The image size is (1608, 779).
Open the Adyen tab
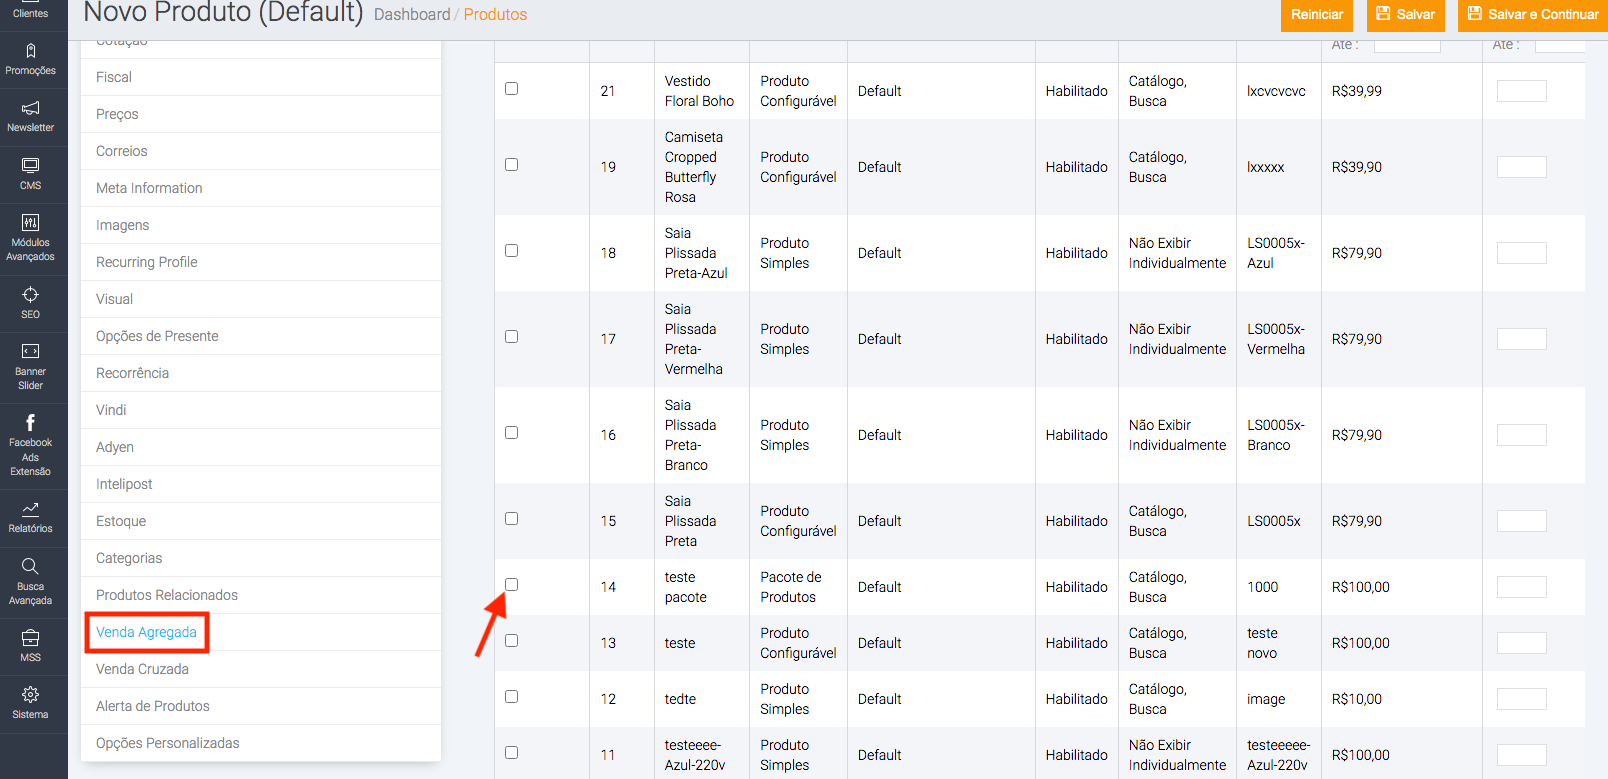click(x=261, y=447)
